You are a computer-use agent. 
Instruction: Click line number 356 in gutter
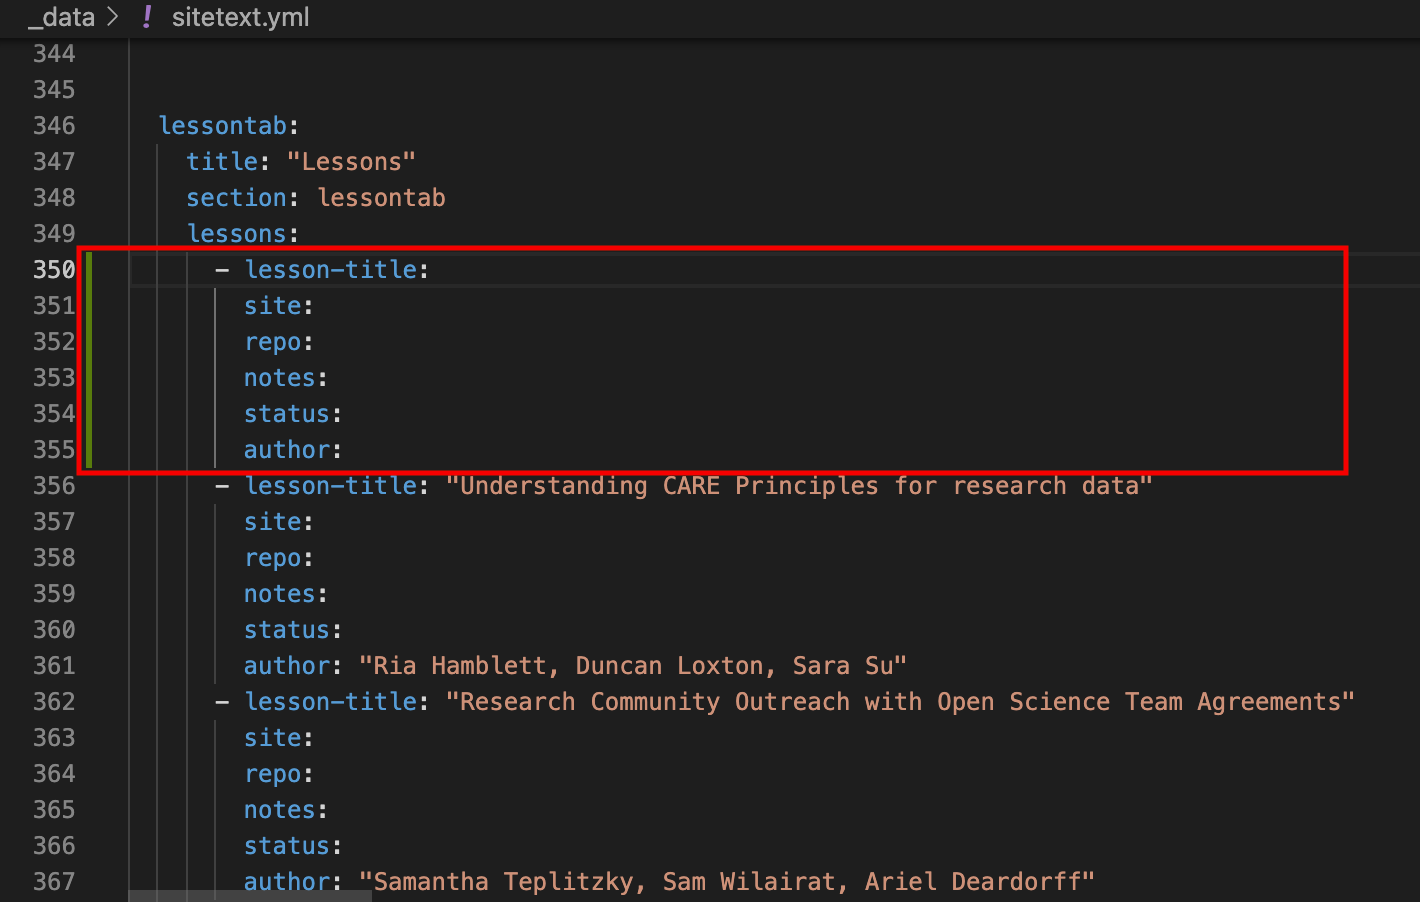click(x=54, y=486)
